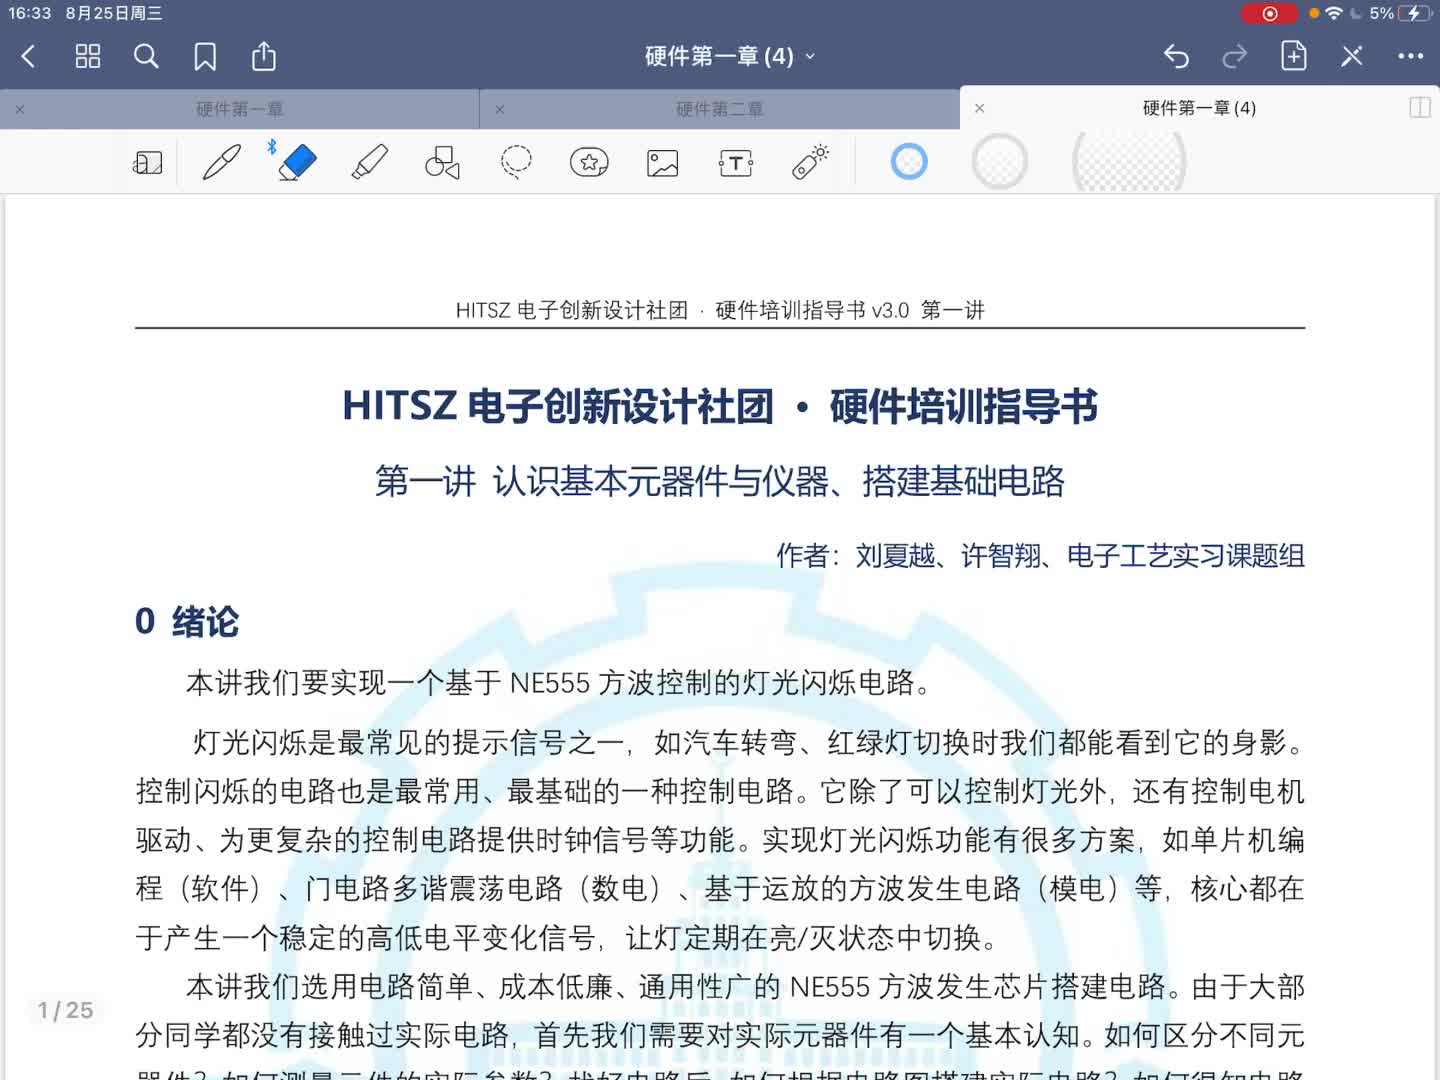Click the page header "硬件培训指导书 v3.0 第一讲"
Viewport: 1440px width, 1080px height.
coord(850,310)
